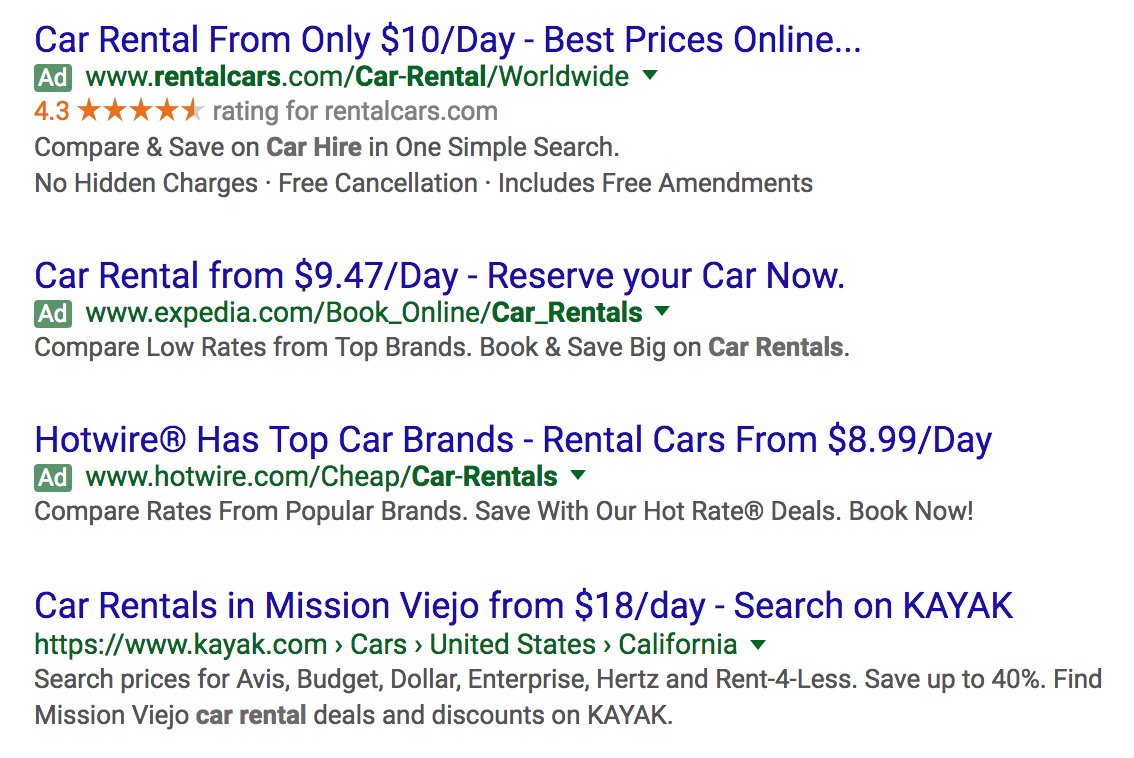1134x758 pixels.
Task: Click the kayak.com Cars California breadcrumb URL
Action: click(385, 643)
